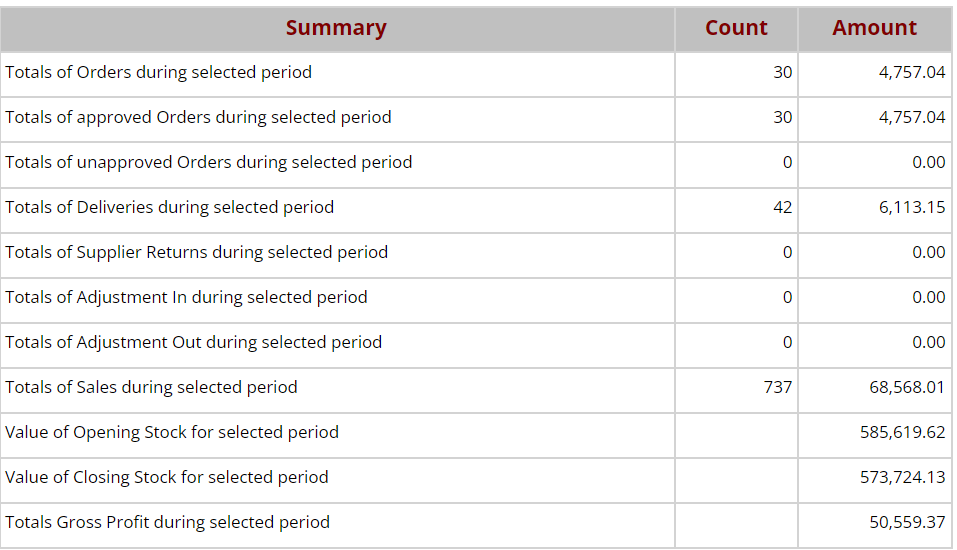
Task: Click the Sales count value 737
Action: [x=778, y=387]
